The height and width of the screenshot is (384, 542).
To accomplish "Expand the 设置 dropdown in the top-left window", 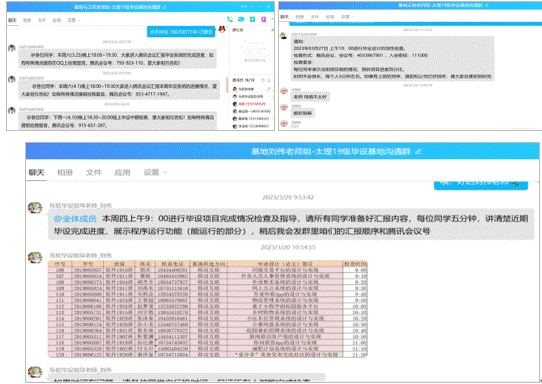I will click(x=74, y=20).
